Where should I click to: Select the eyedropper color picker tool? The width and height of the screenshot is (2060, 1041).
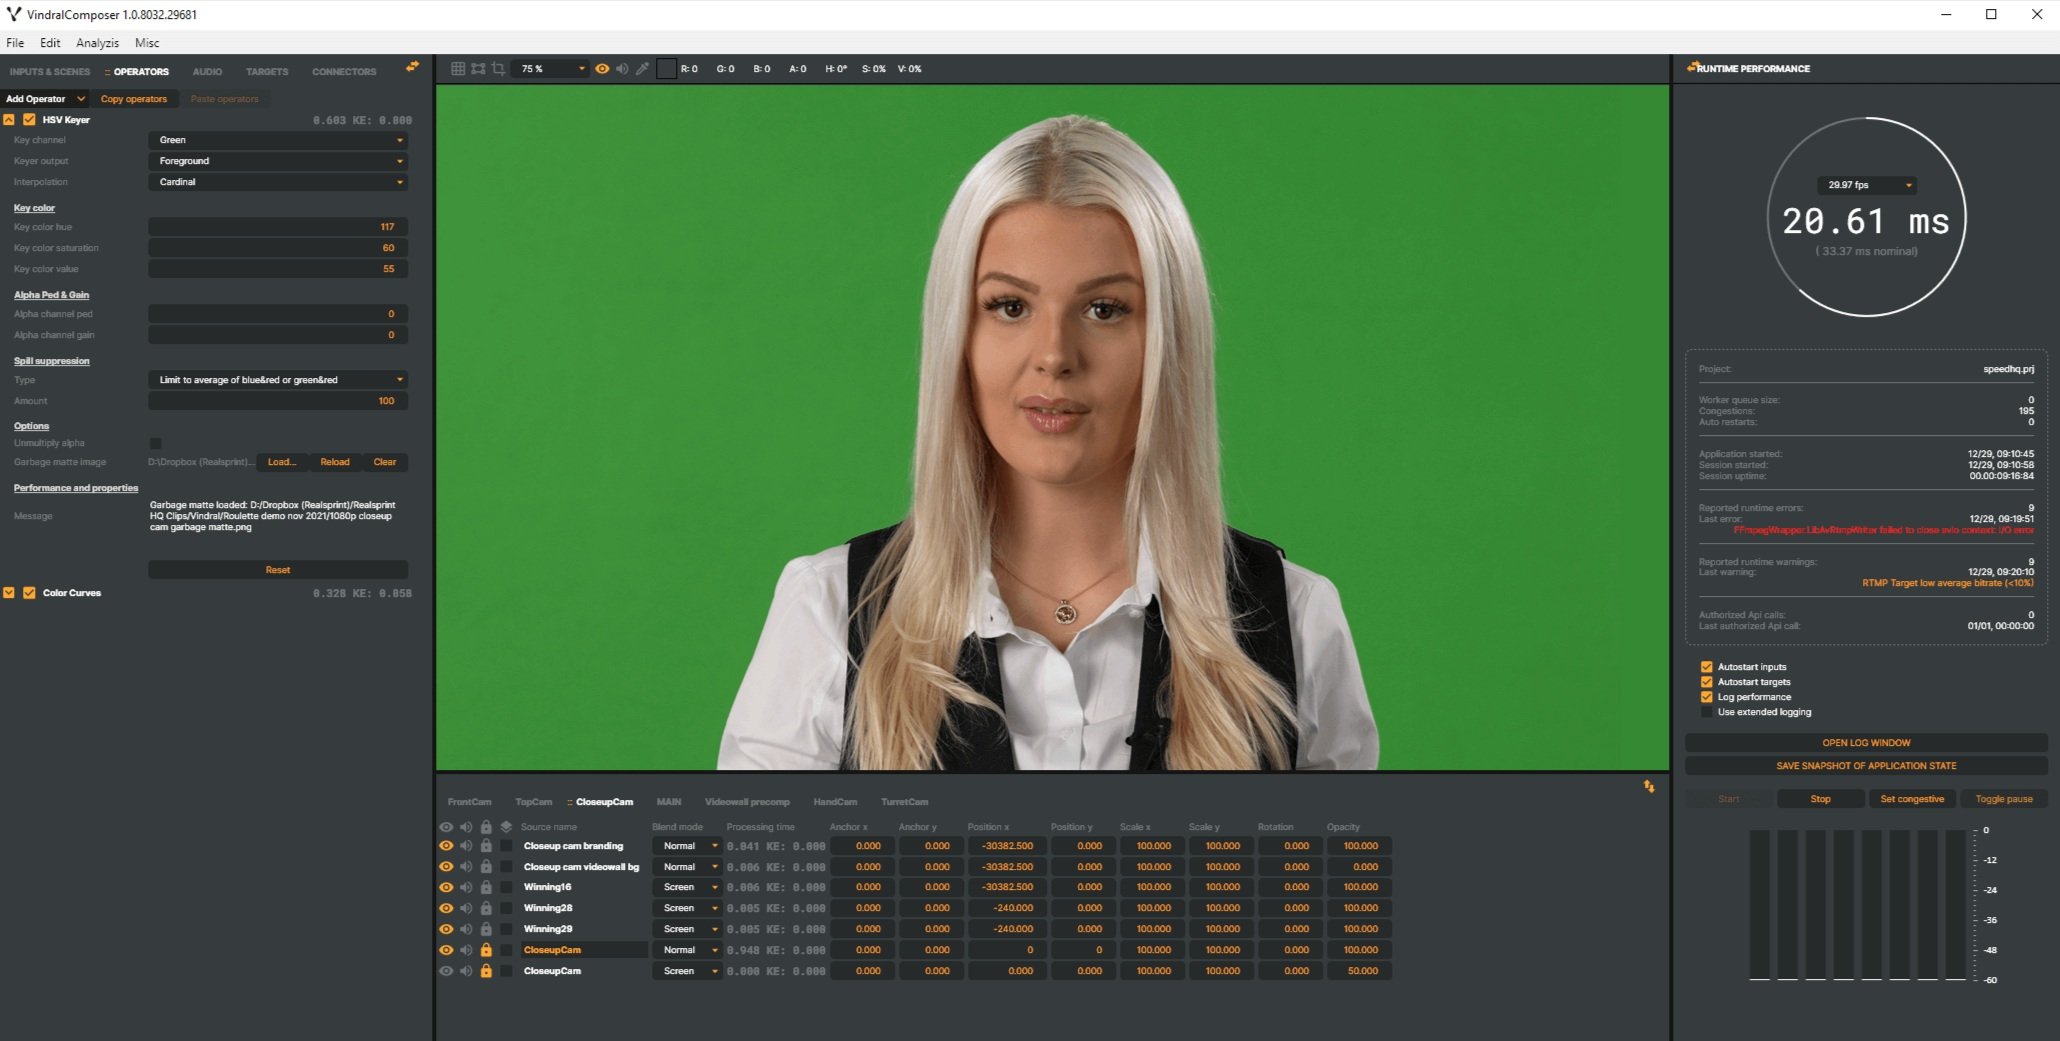[x=643, y=68]
